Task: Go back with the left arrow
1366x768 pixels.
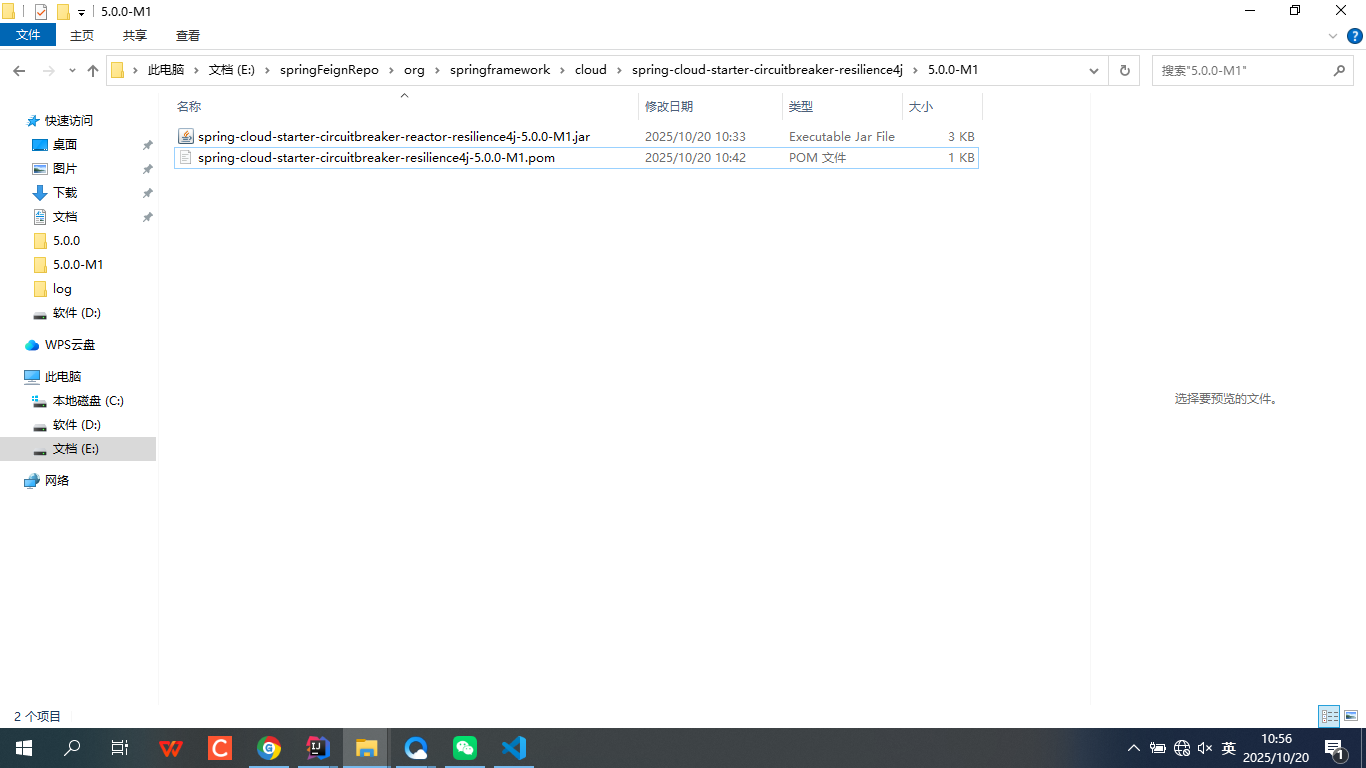Action: coord(19,71)
